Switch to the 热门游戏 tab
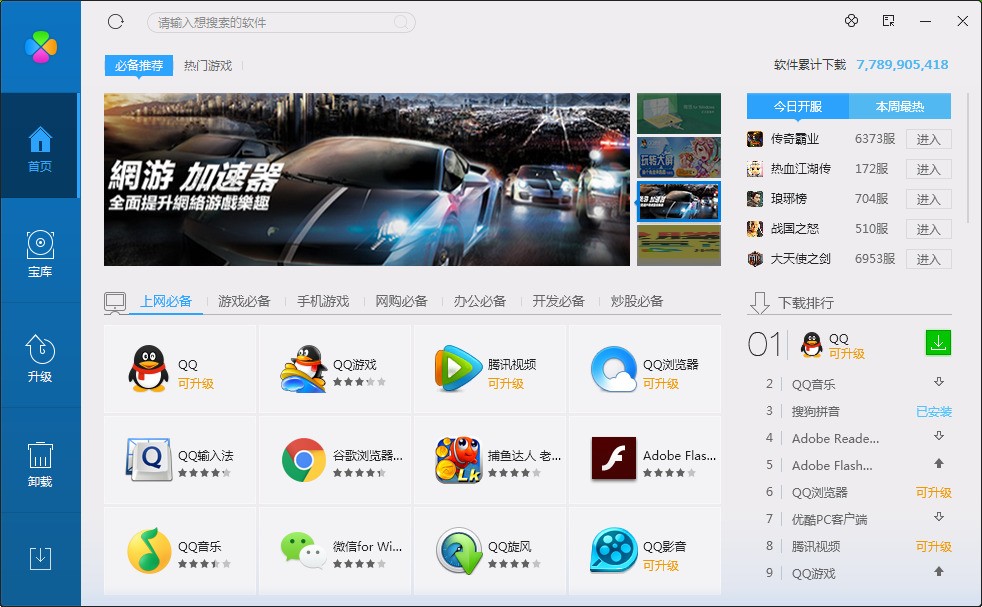982x607 pixels. (208, 65)
